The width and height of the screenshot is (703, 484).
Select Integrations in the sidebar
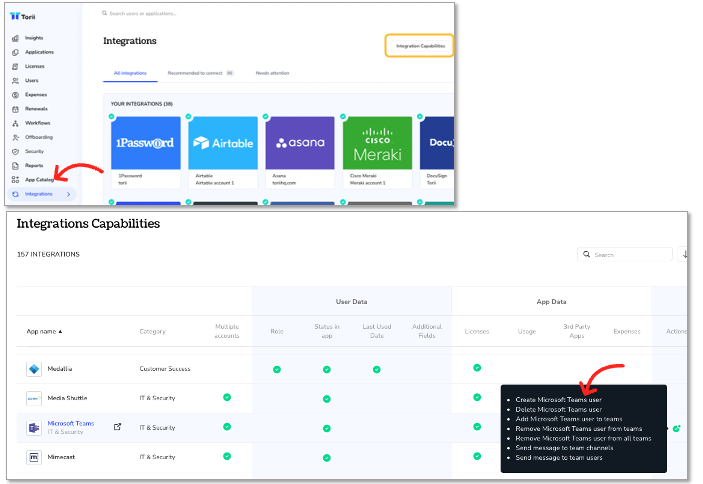[42, 194]
